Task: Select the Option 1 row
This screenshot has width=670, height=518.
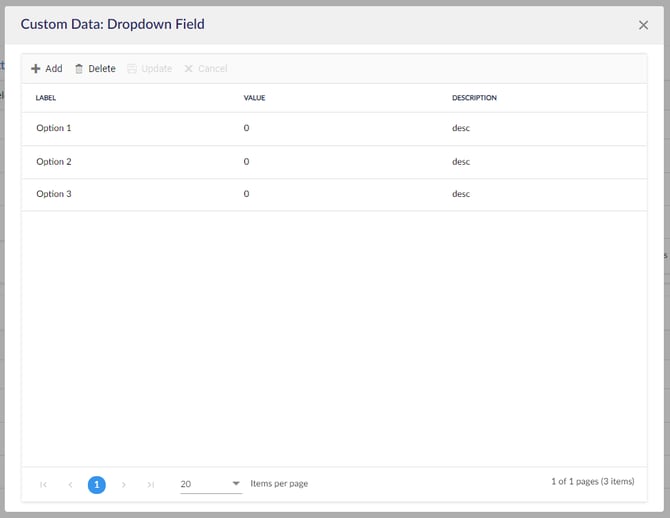Action: click(x=54, y=129)
